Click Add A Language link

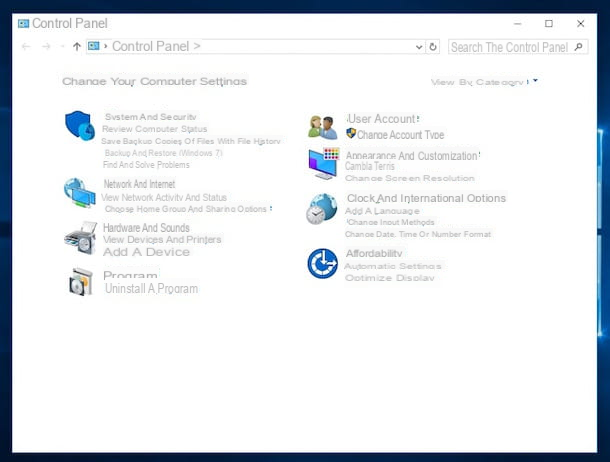pyautogui.click(x=382, y=211)
